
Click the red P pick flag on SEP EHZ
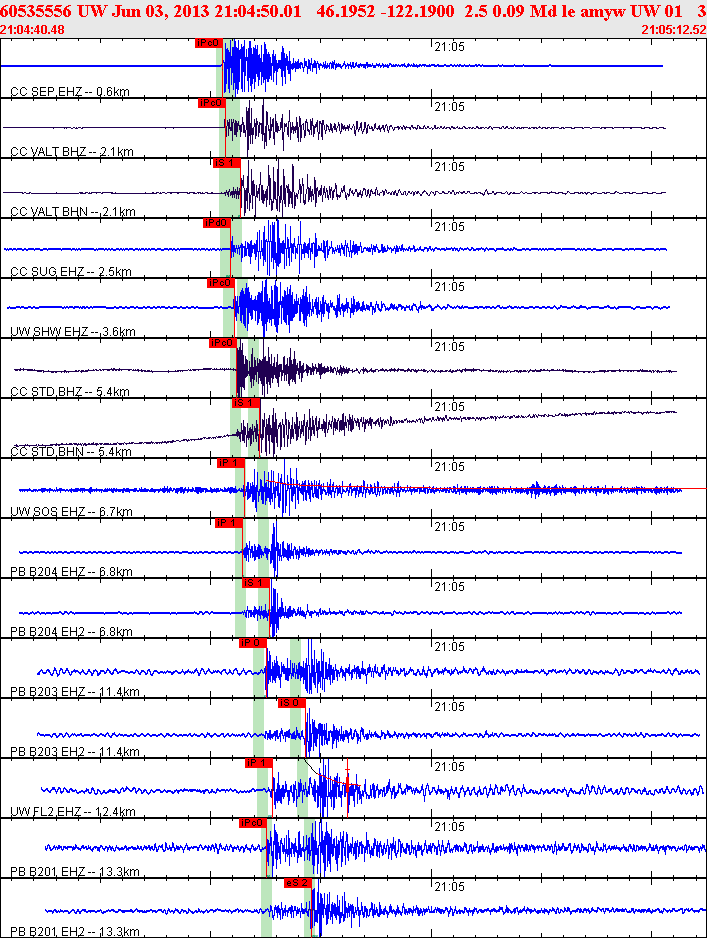click(208, 43)
